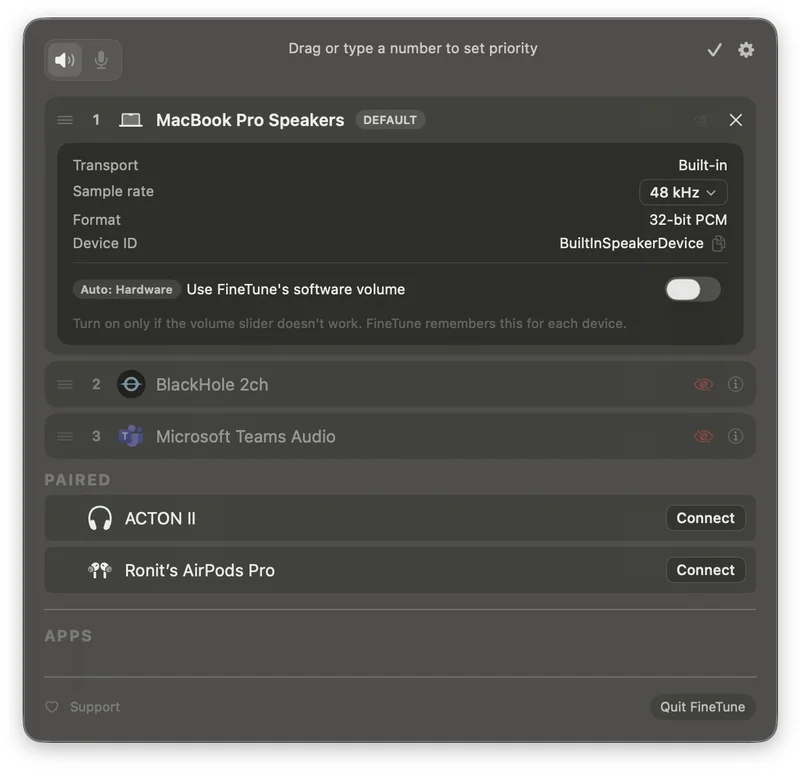800x770 pixels.
Task: Click the AirPods icon for Ronit's AirPods Pro
Action: click(99, 570)
